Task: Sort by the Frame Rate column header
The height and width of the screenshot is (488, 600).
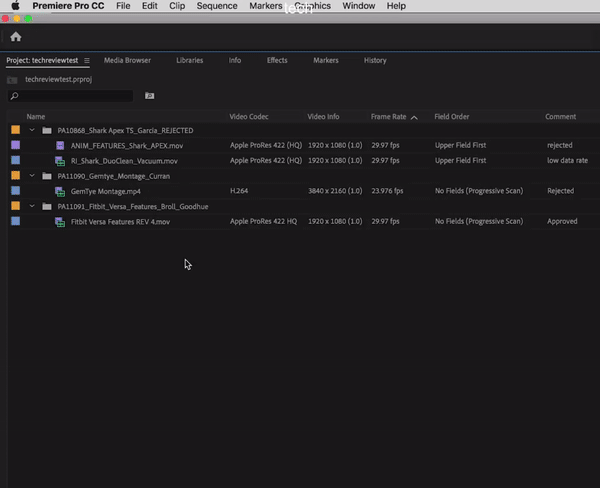Action: pos(388,117)
